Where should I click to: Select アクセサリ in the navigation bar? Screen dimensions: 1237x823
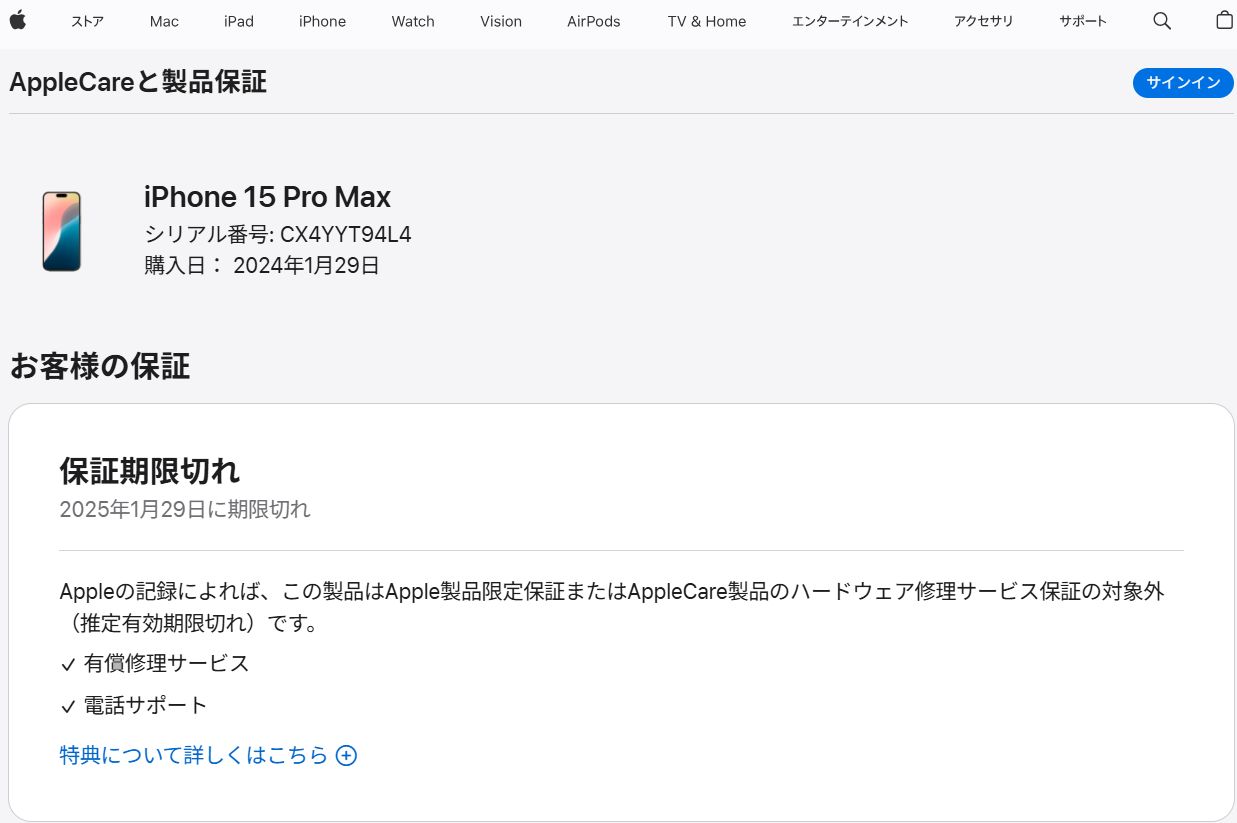tap(984, 21)
